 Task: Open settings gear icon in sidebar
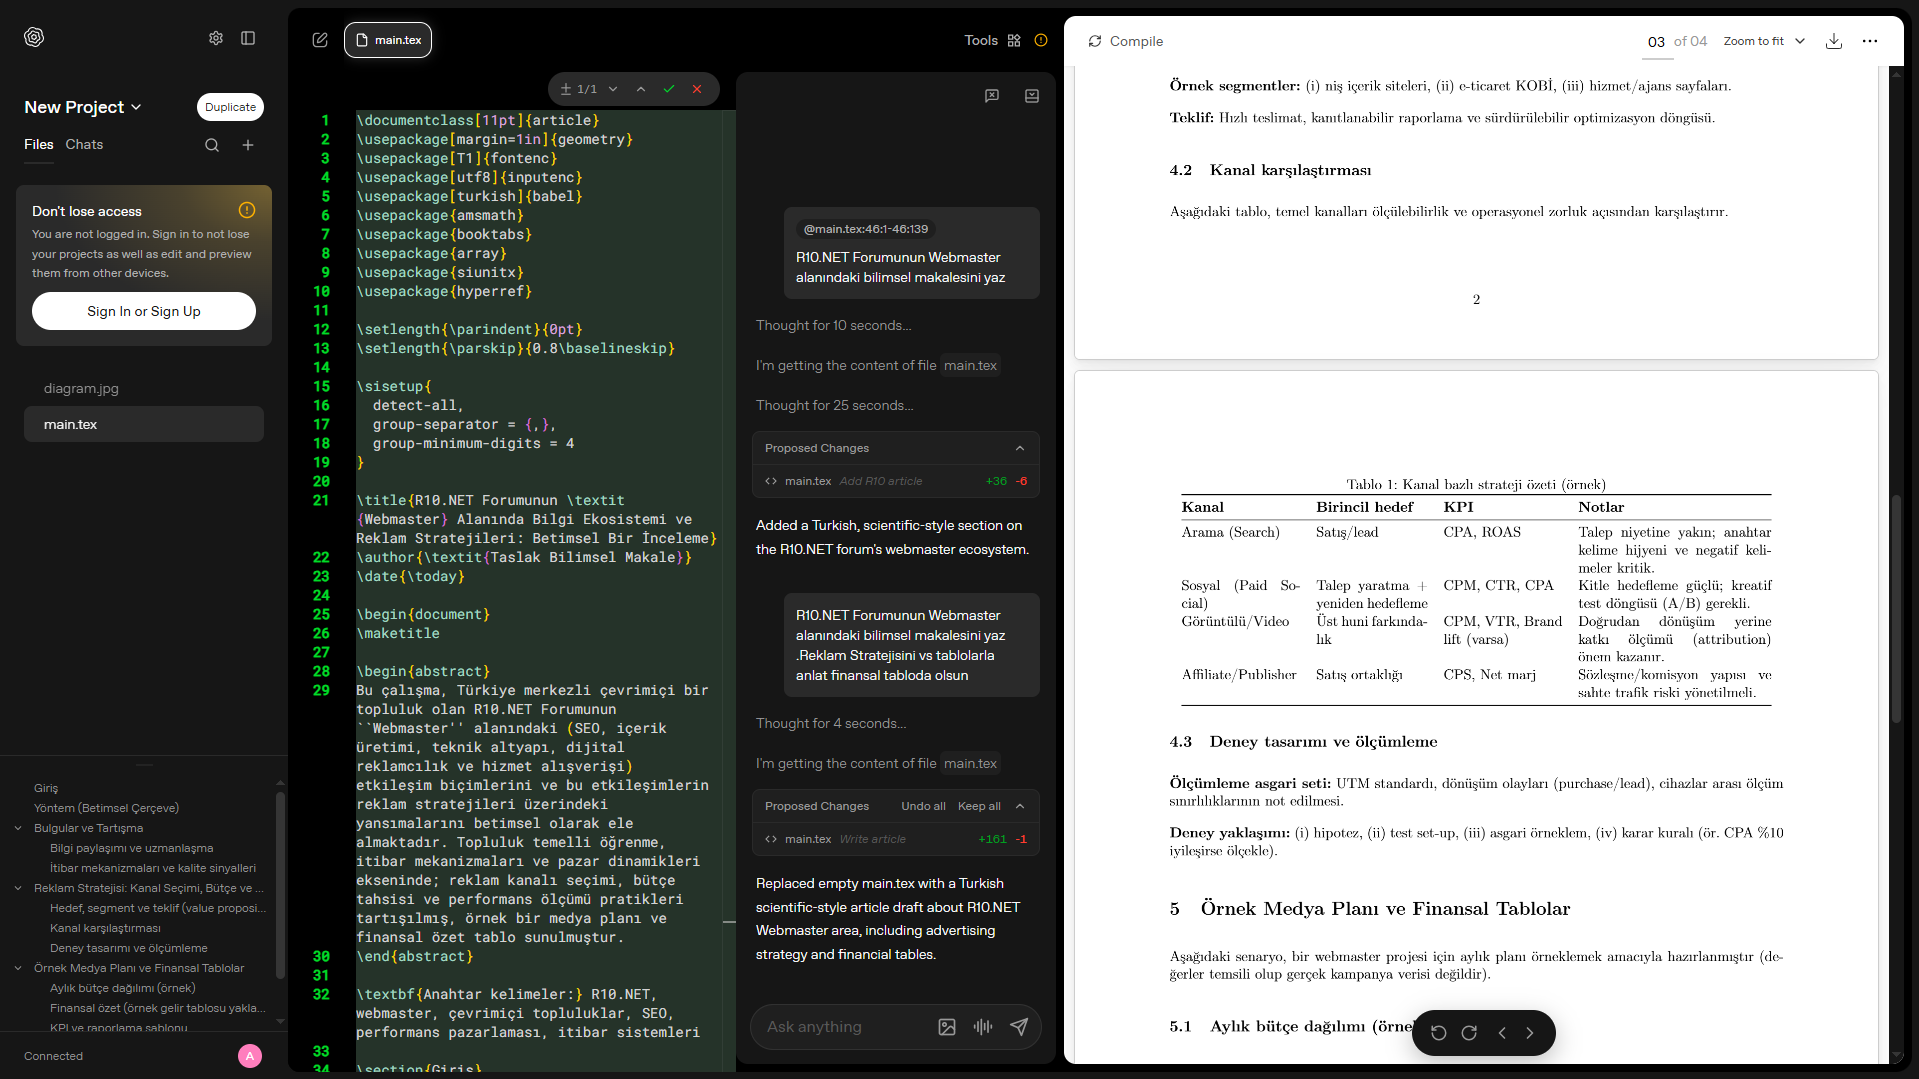[x=216, y=38]
